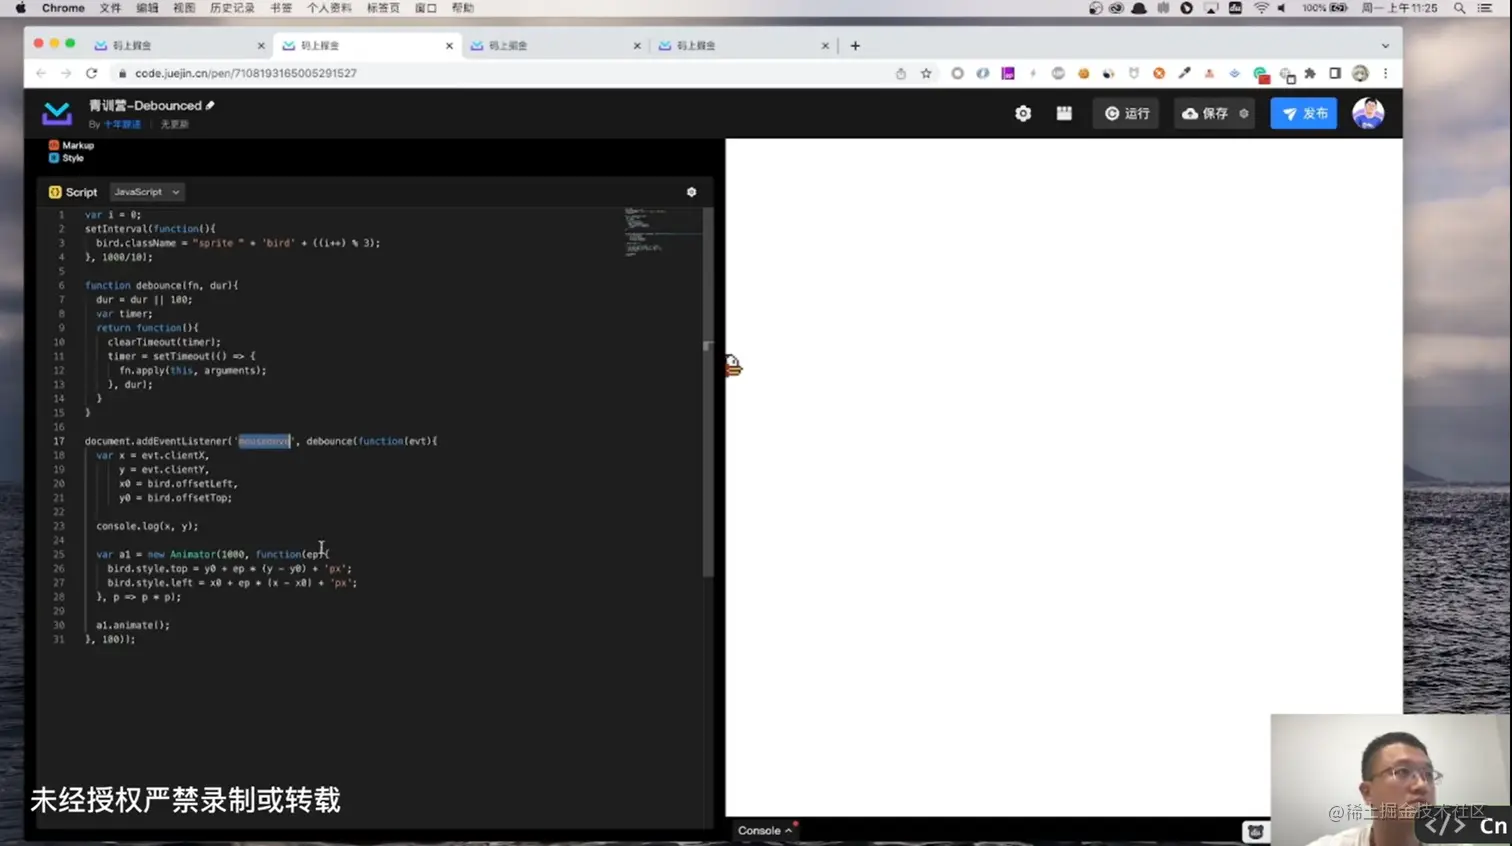
Task: Open the Chrome menu in menu bar
Action: 63,8
